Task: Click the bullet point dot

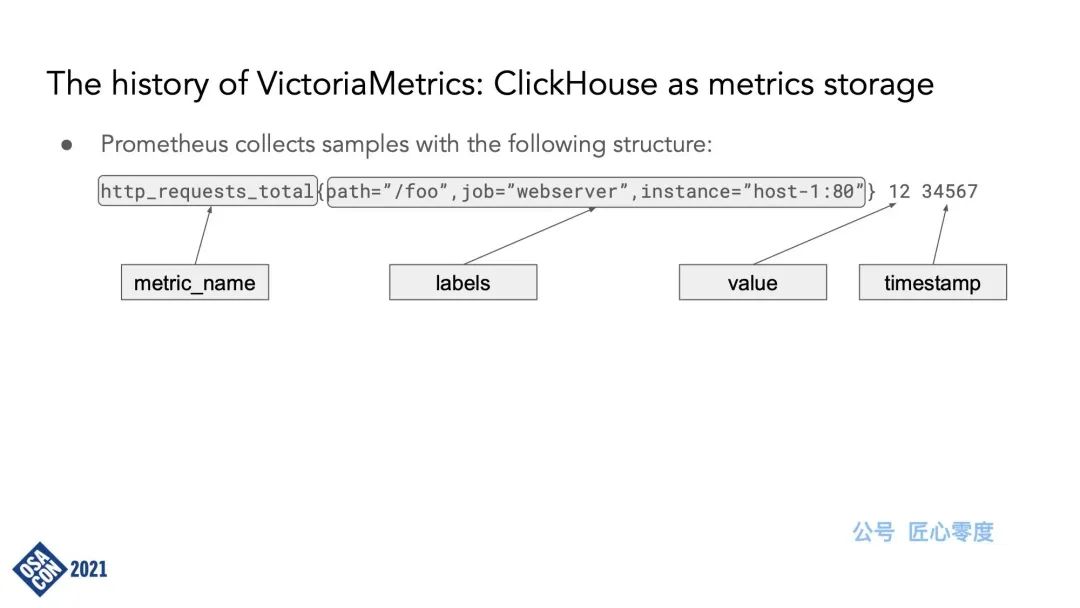Action: click(67, 145)
